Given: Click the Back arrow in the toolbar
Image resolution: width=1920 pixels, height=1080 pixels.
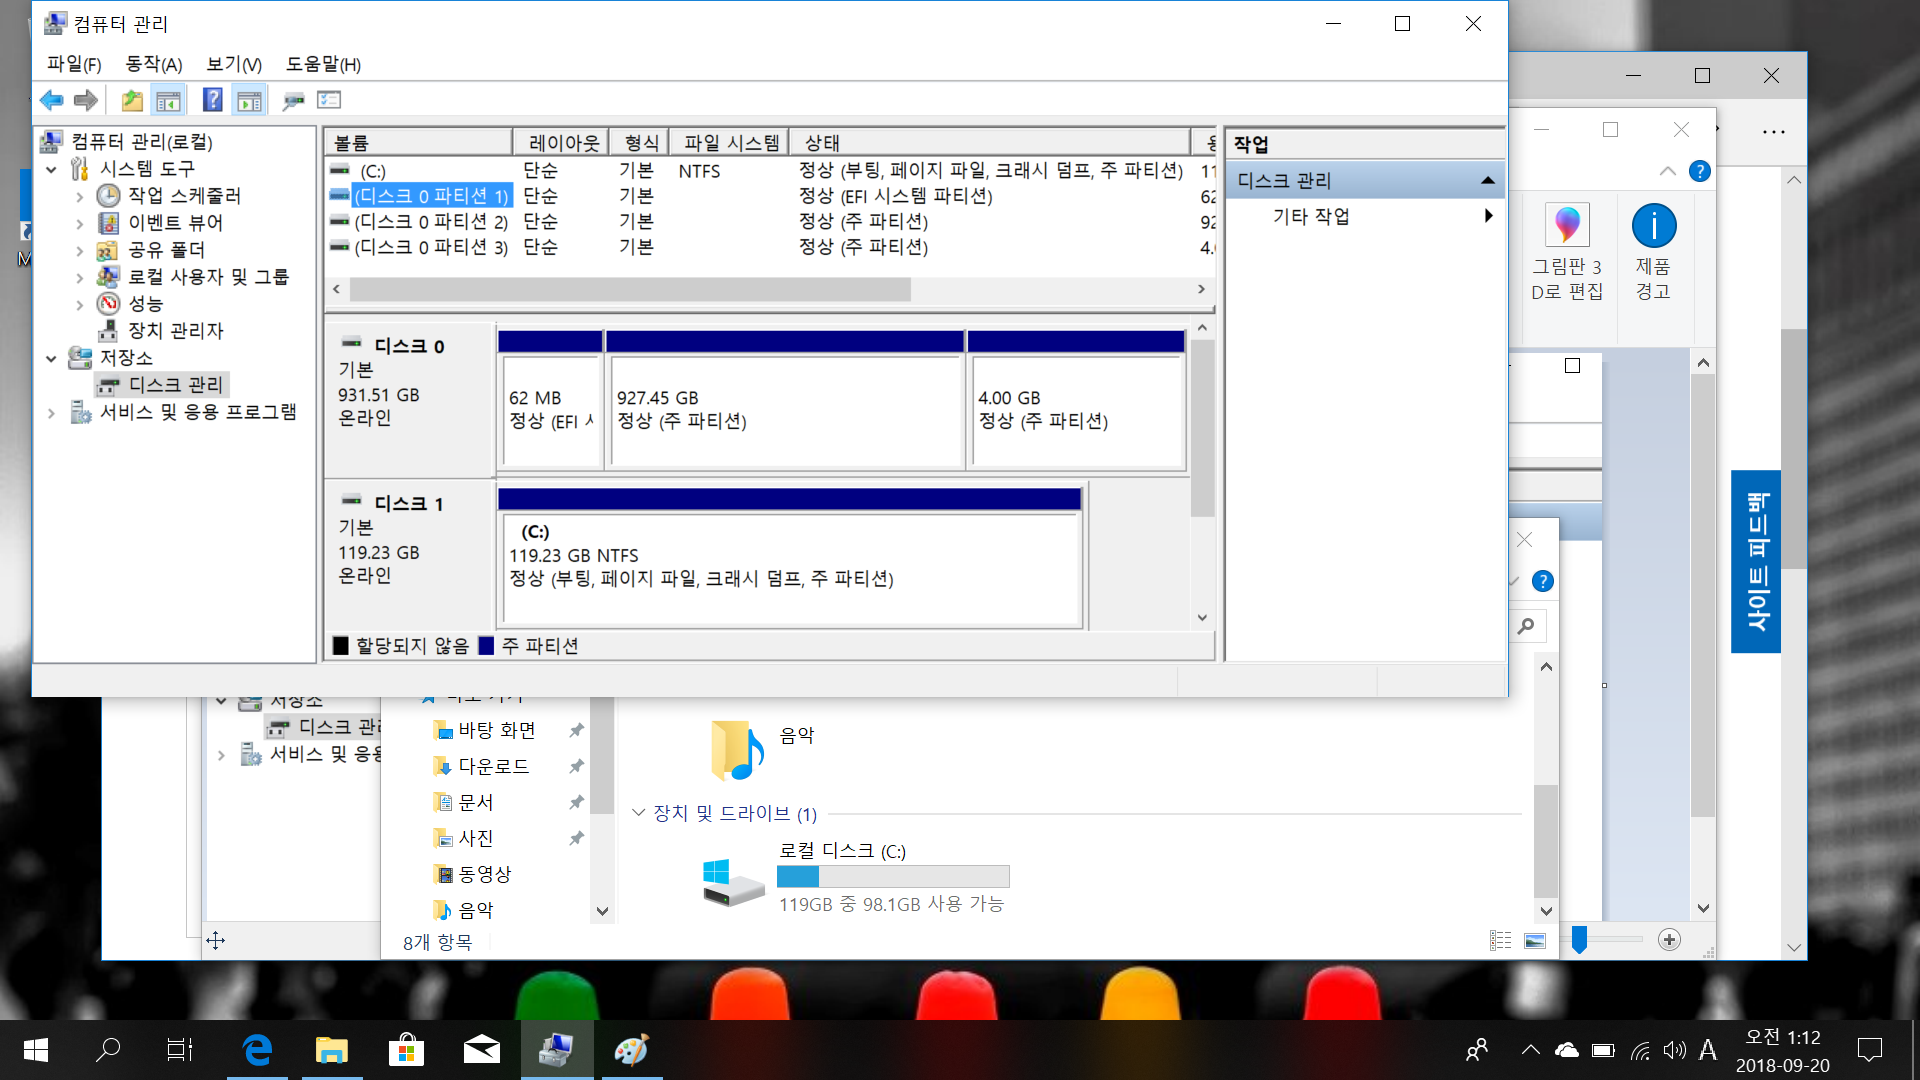Looking at the screenshot, I should 51,100.
